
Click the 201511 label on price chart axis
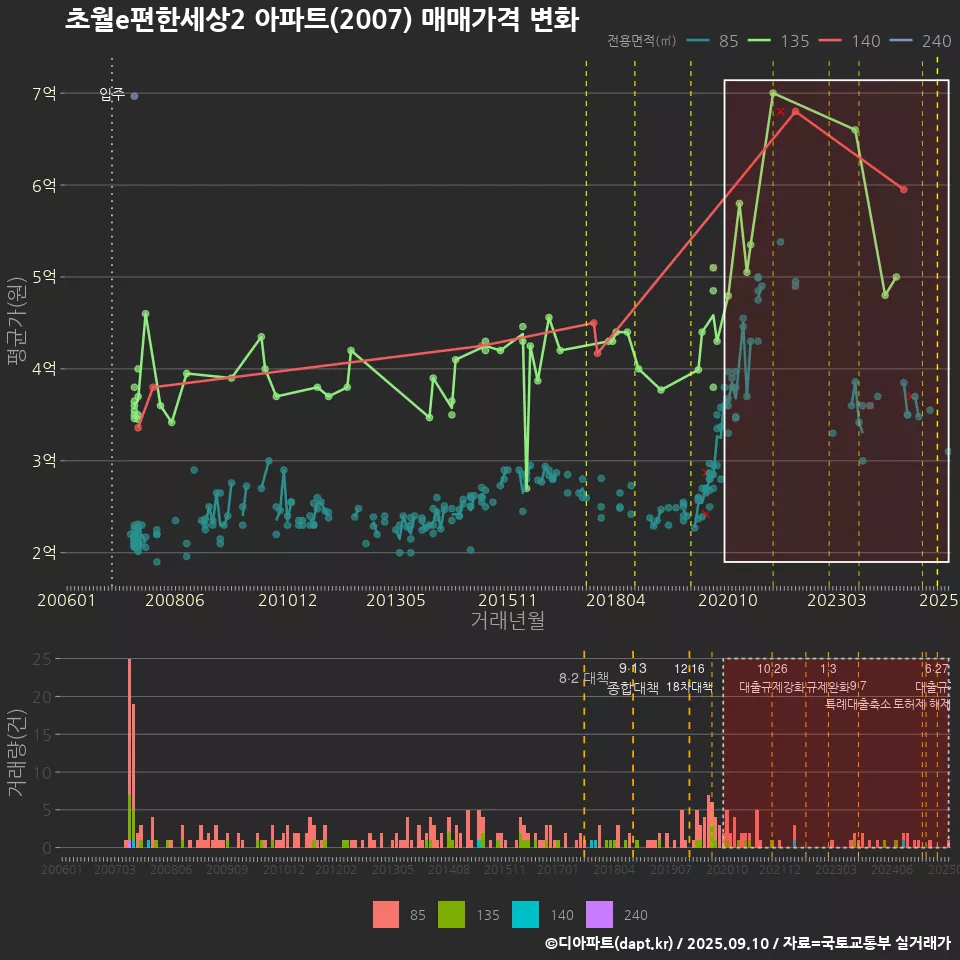point(507,600)
